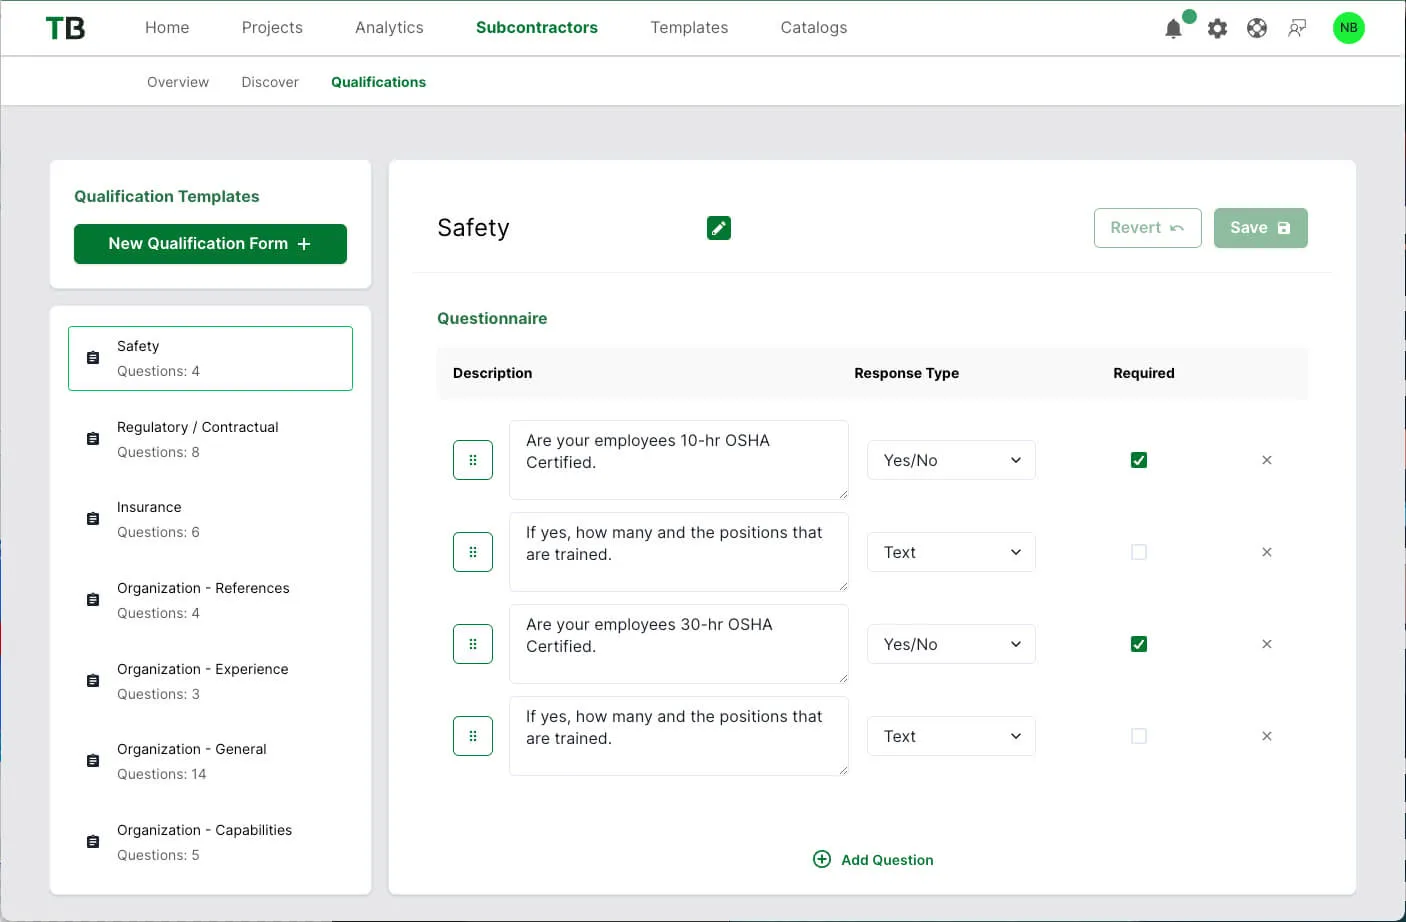Open the Templates menu item
1406x922 pixels.
tap(689, 27)
